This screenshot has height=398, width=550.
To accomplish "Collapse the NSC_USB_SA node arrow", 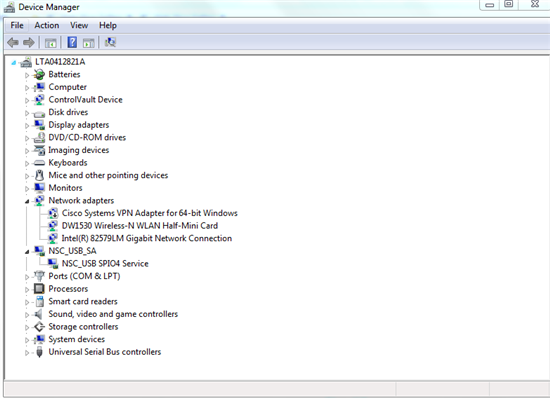I will click(27, 252).
